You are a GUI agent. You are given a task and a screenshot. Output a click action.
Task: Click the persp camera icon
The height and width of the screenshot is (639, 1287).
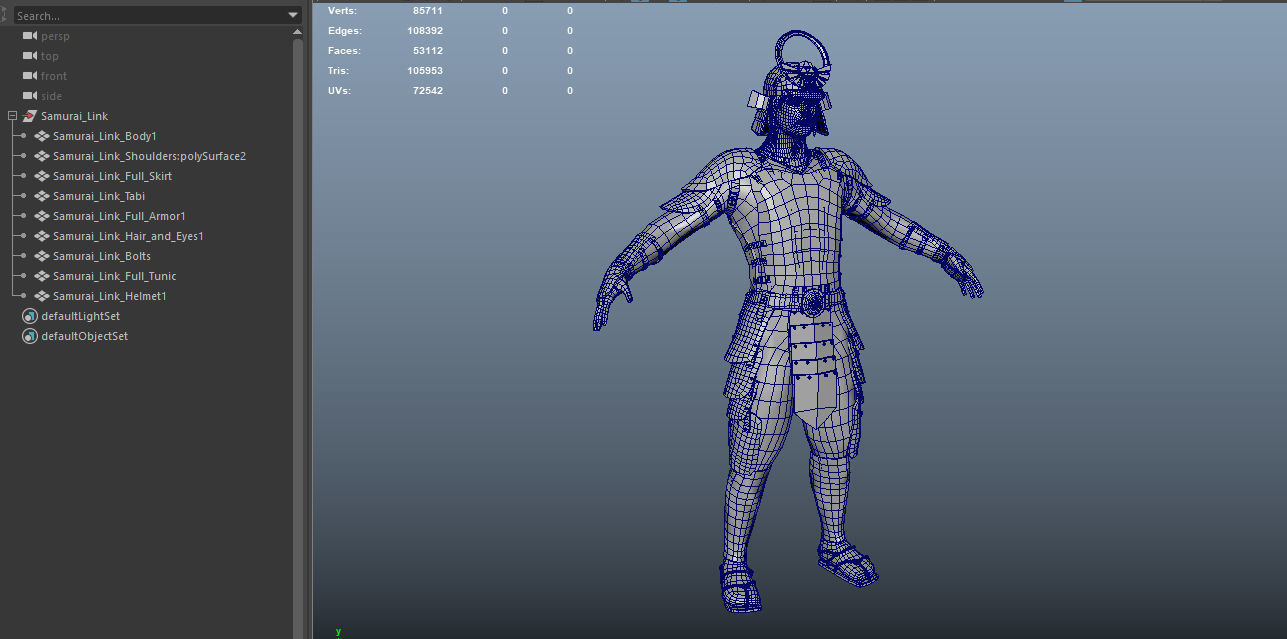click(x=29, y=36)
